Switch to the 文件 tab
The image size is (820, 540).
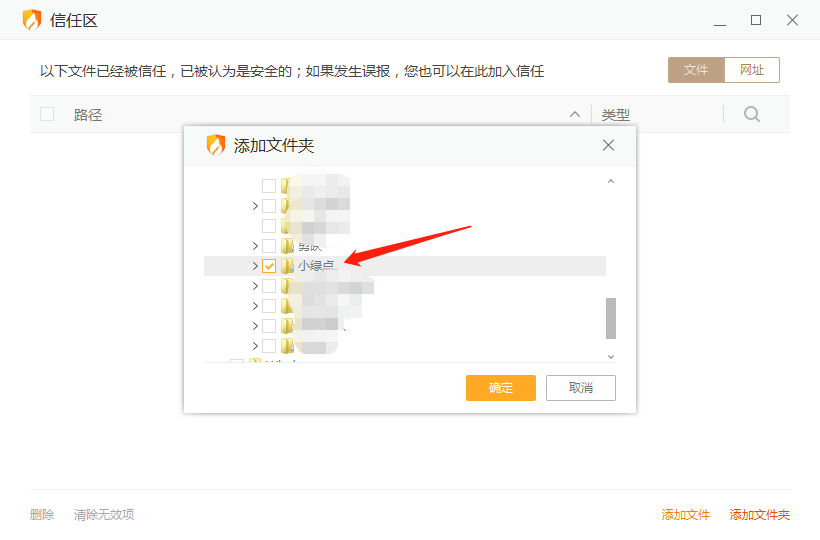coord(696,70)
